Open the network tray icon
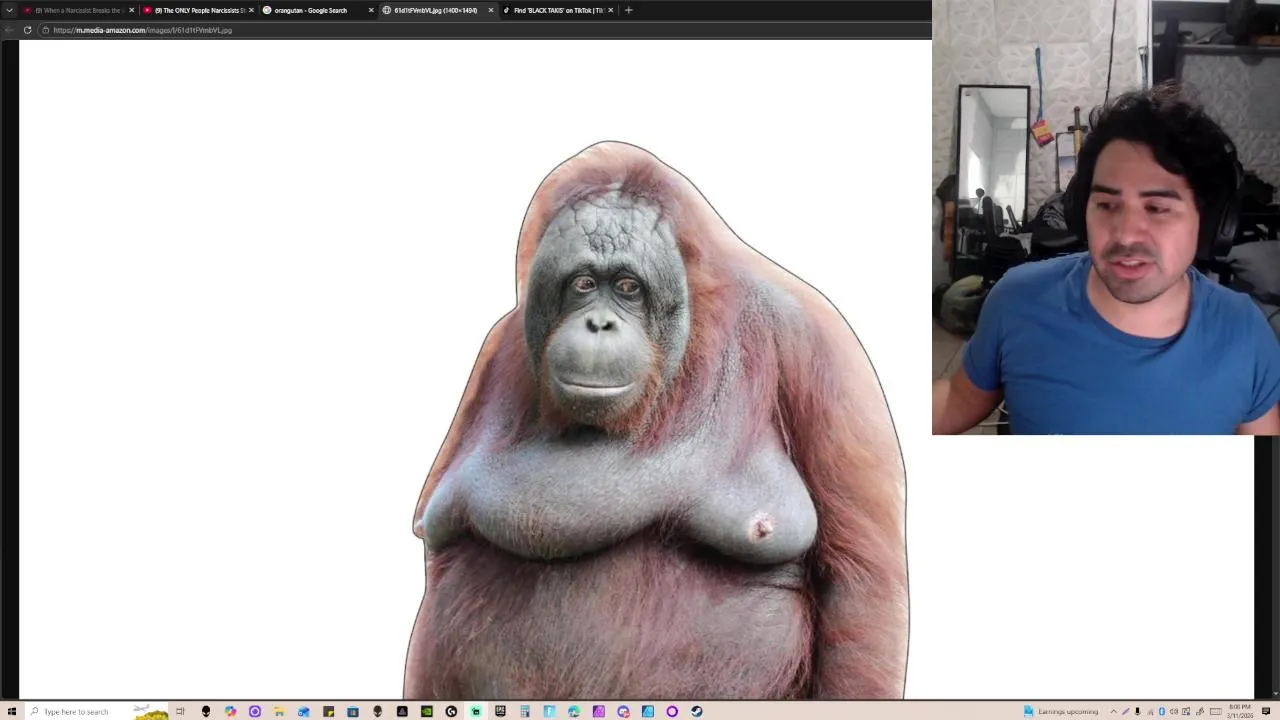This screenshot has width=1280, height=720. click(x=1186, y=711)
